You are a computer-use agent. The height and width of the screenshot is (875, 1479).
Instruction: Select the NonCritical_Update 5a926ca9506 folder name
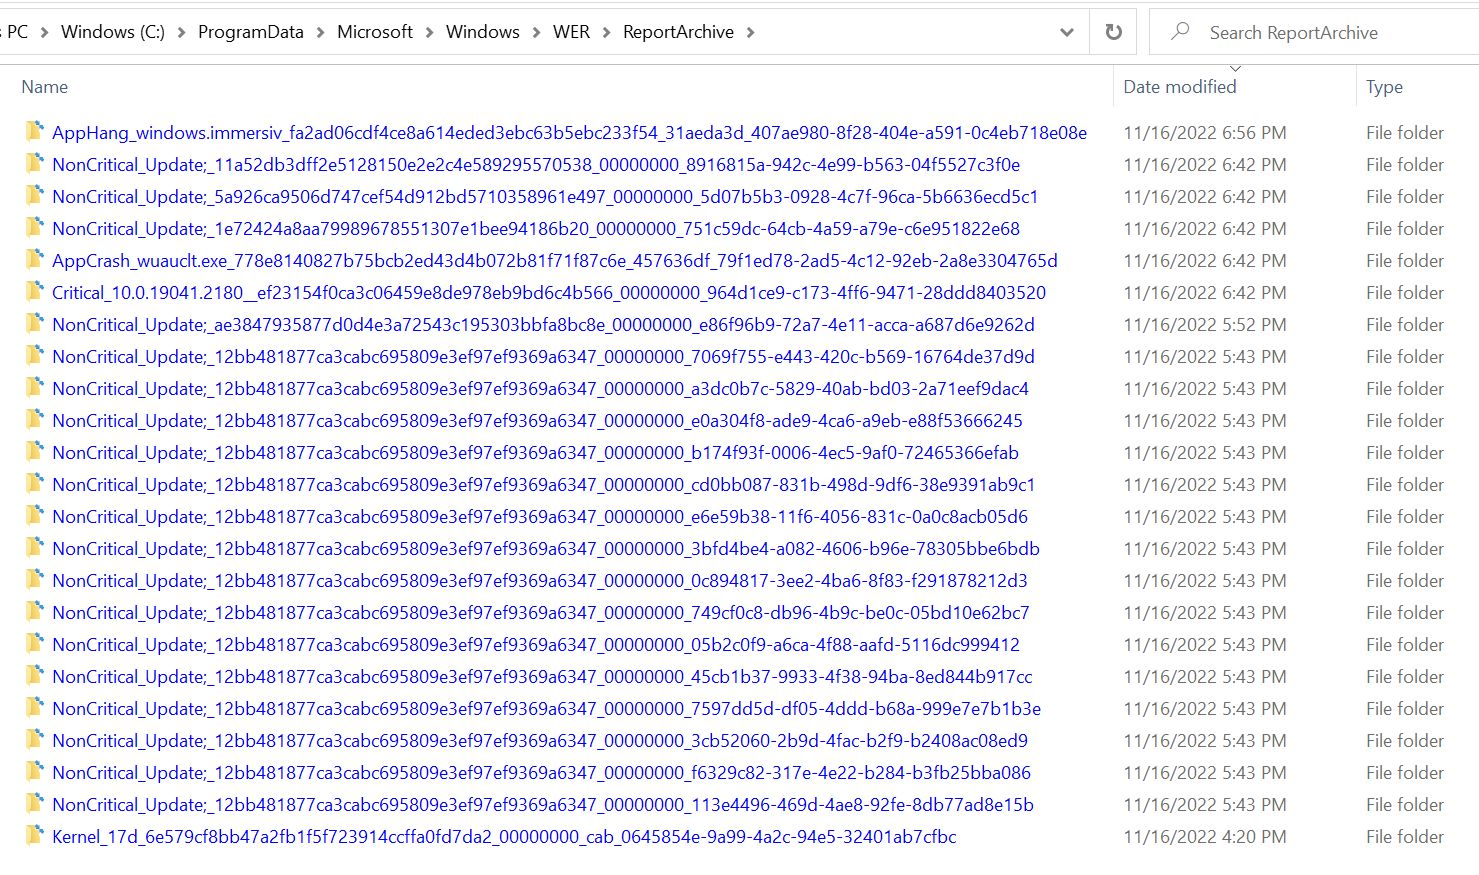tap(544, 197)
